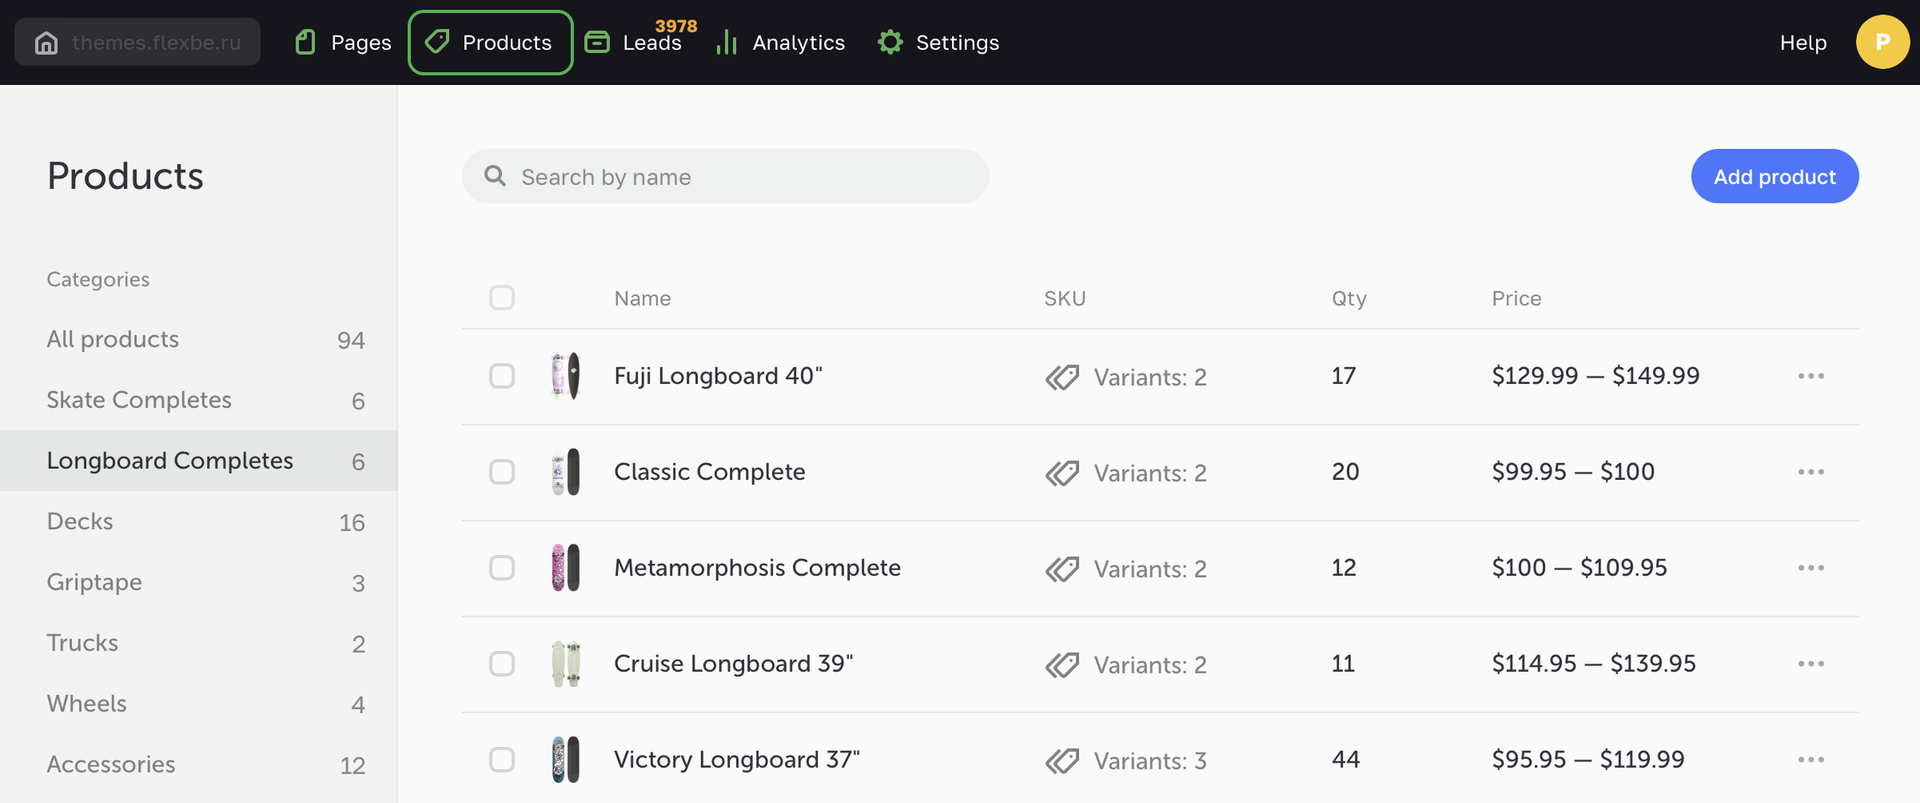
Task: Click the variants tag icon for Victory Longboard
Action: point(1062,761)
